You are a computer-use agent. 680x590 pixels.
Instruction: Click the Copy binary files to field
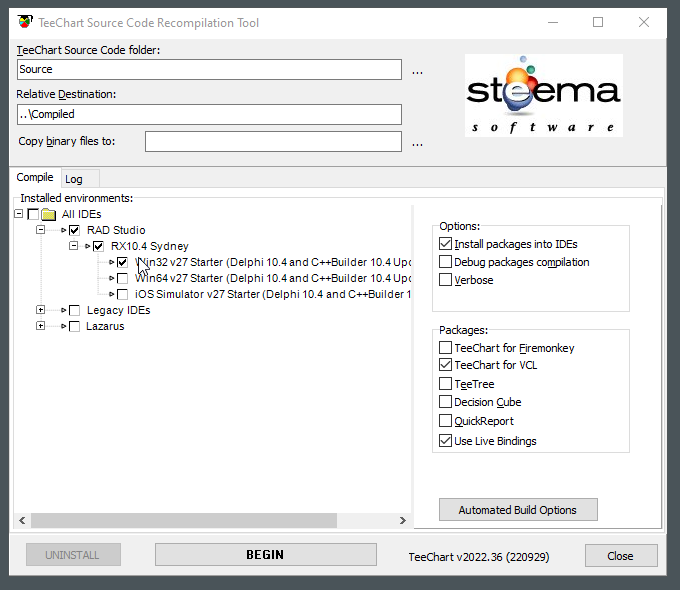[273, 141]
